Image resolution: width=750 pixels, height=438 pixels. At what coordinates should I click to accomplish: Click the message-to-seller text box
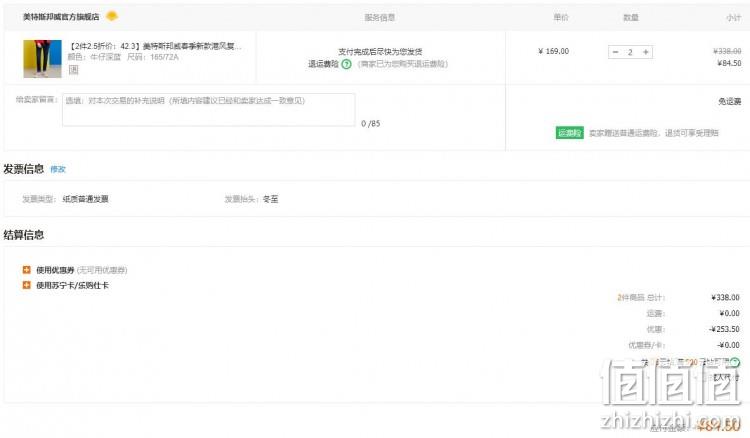(209, 110)
